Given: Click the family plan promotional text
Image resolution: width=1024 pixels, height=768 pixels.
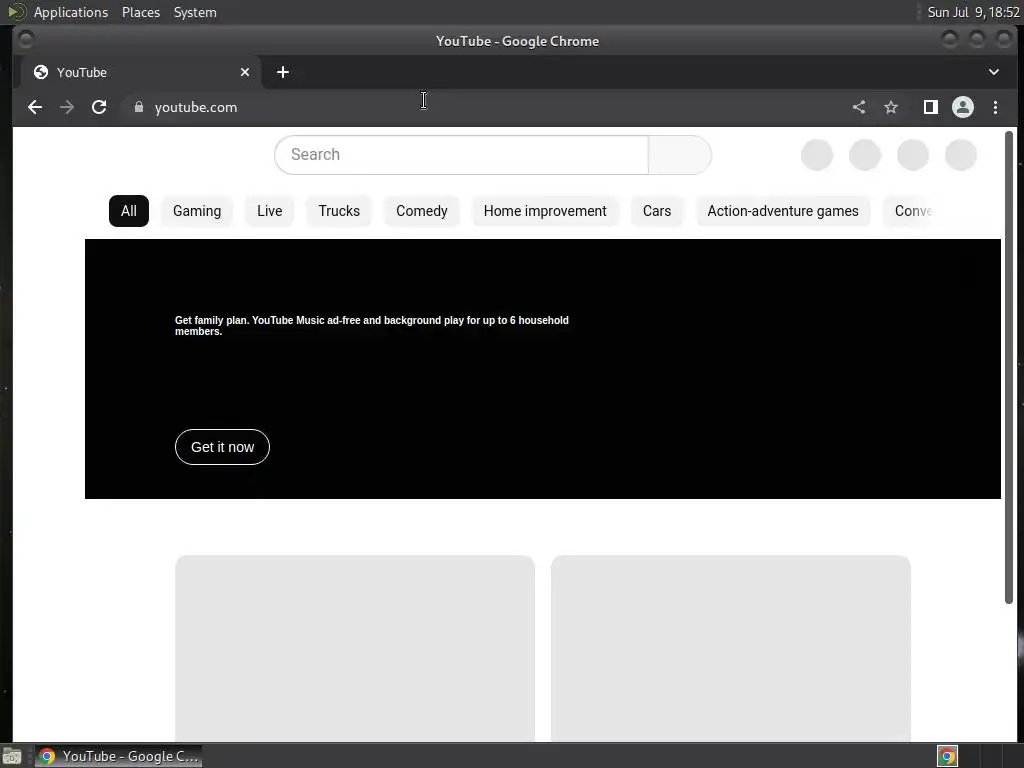Looking at the screenshot, I should [372, 326].
